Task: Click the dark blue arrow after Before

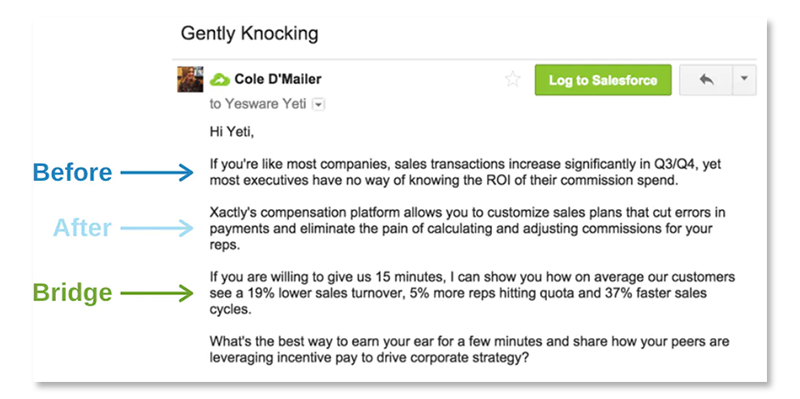Action: [x=157, y=173]
